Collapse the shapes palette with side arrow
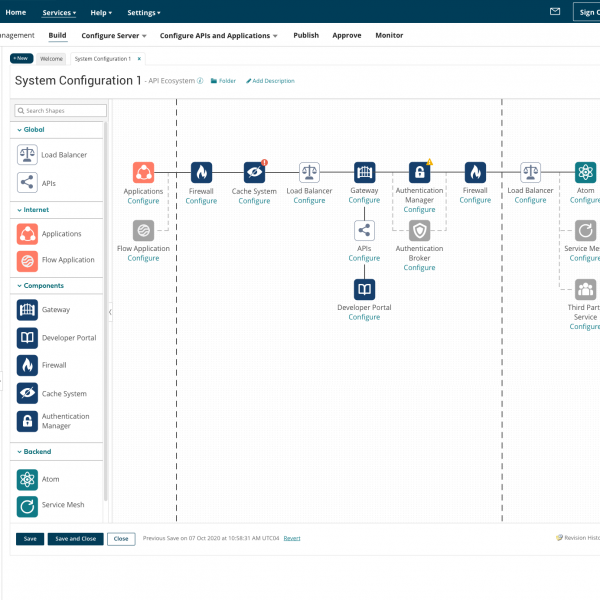The height and width of the screenshot is (600, 600). (x=110, y=312)
